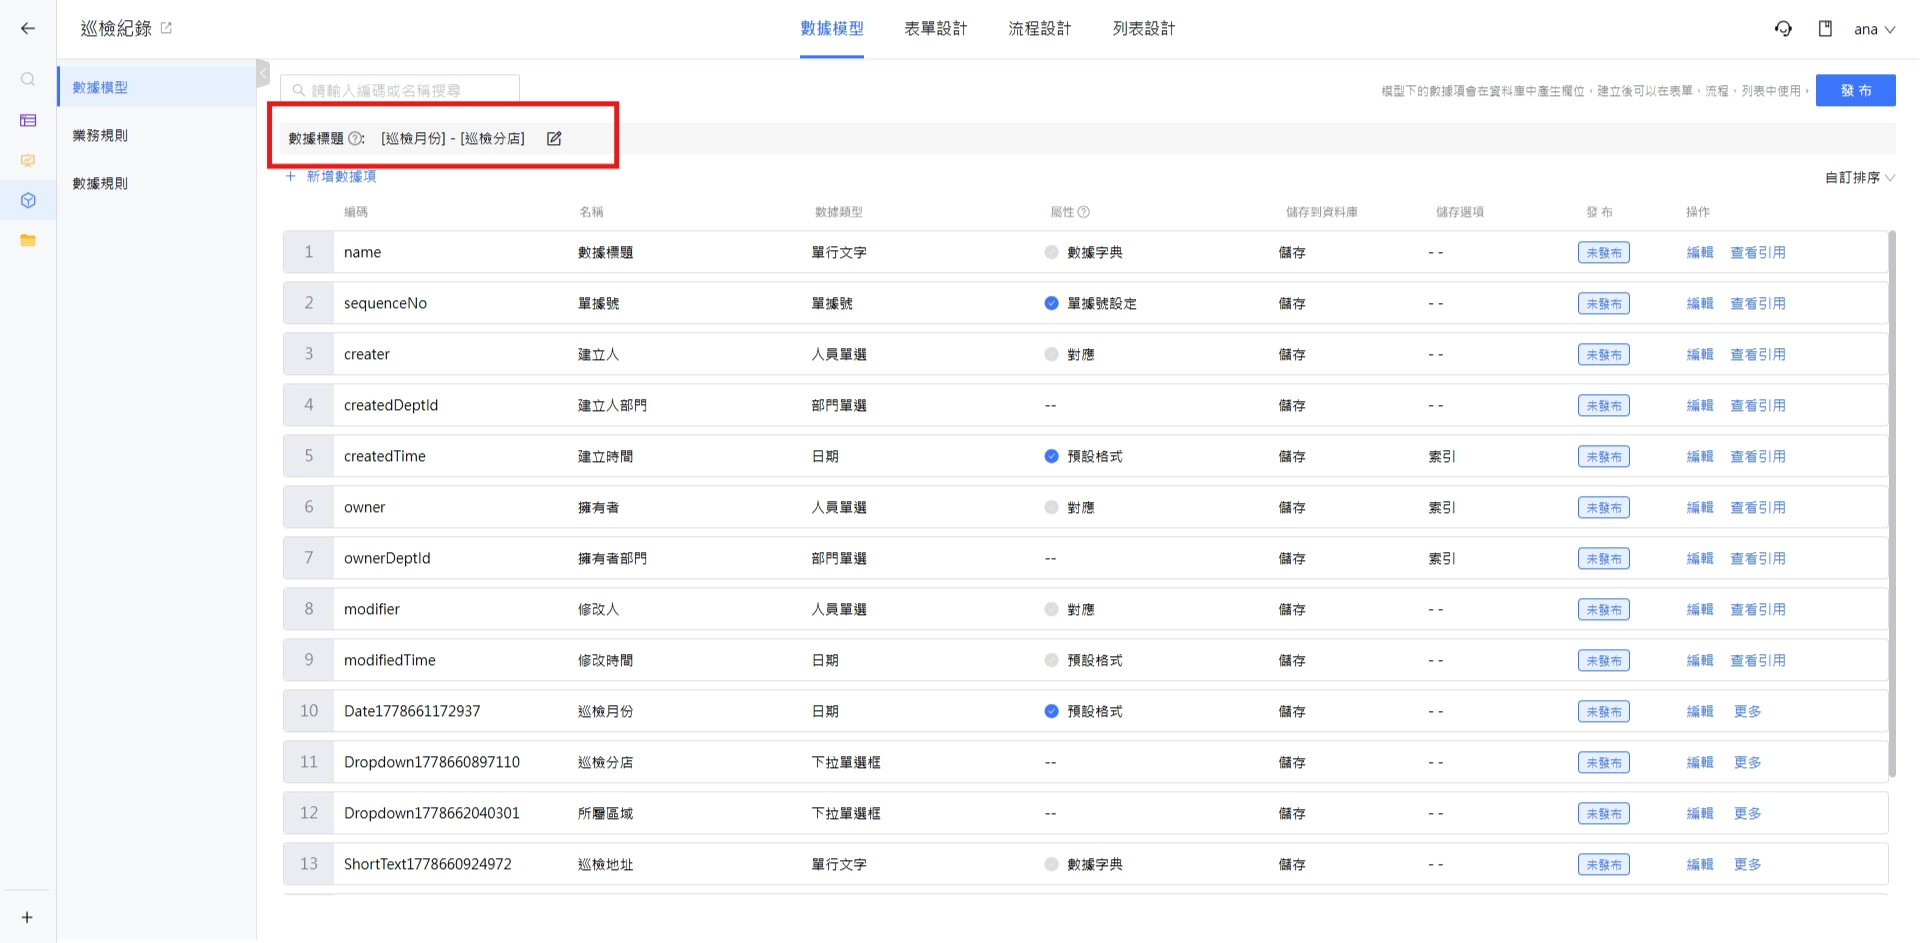This screenshot has width=1920, height=943.
Task: Click the search icon in left sidebar
Action: [28, 79]
